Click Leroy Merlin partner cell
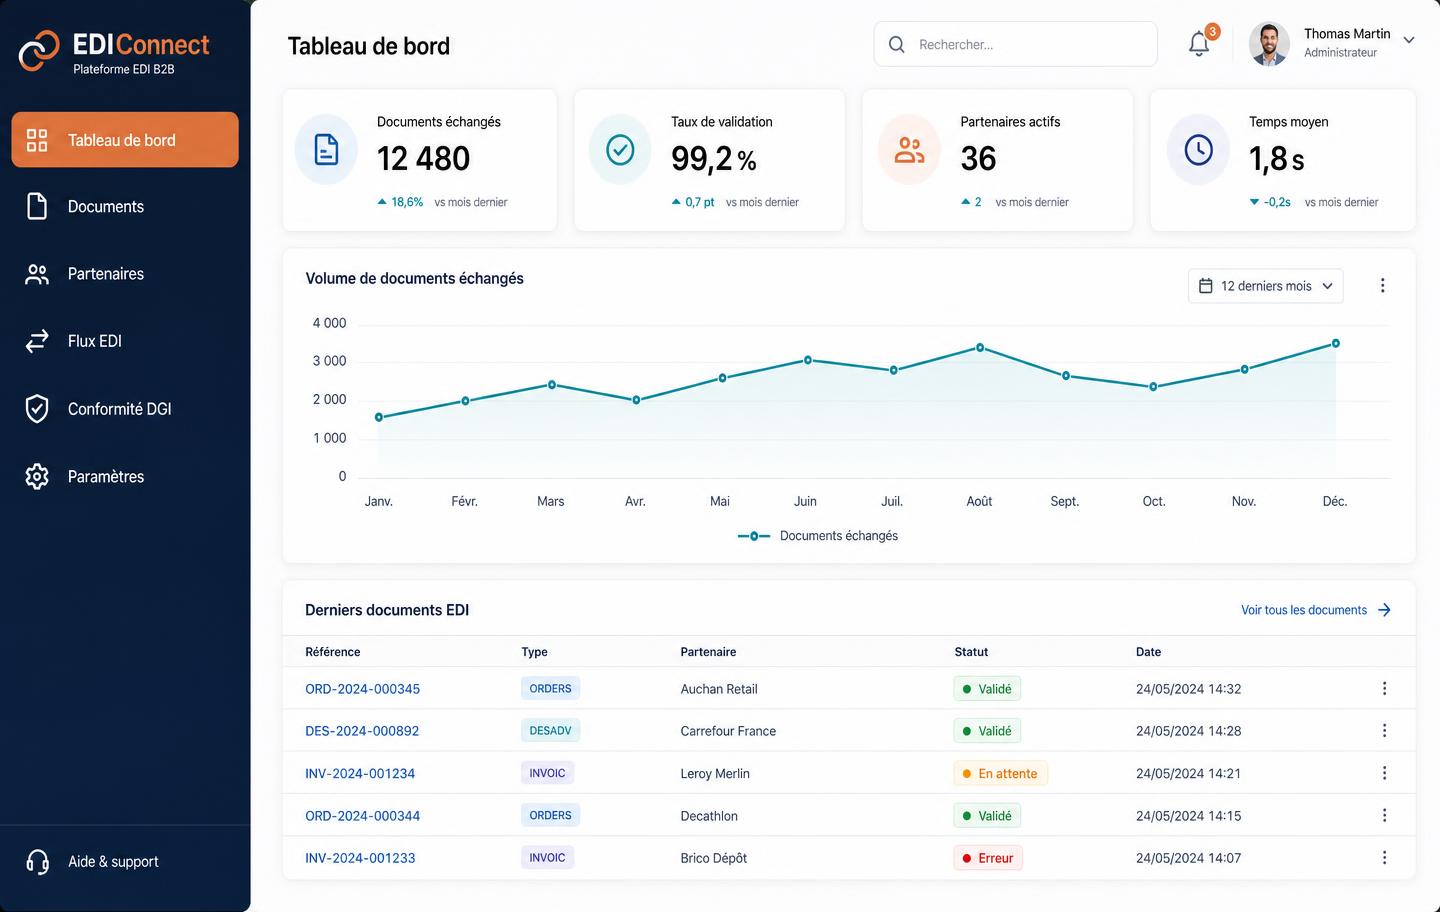Viewport: 1440px width, 912px height. [715, 774]
